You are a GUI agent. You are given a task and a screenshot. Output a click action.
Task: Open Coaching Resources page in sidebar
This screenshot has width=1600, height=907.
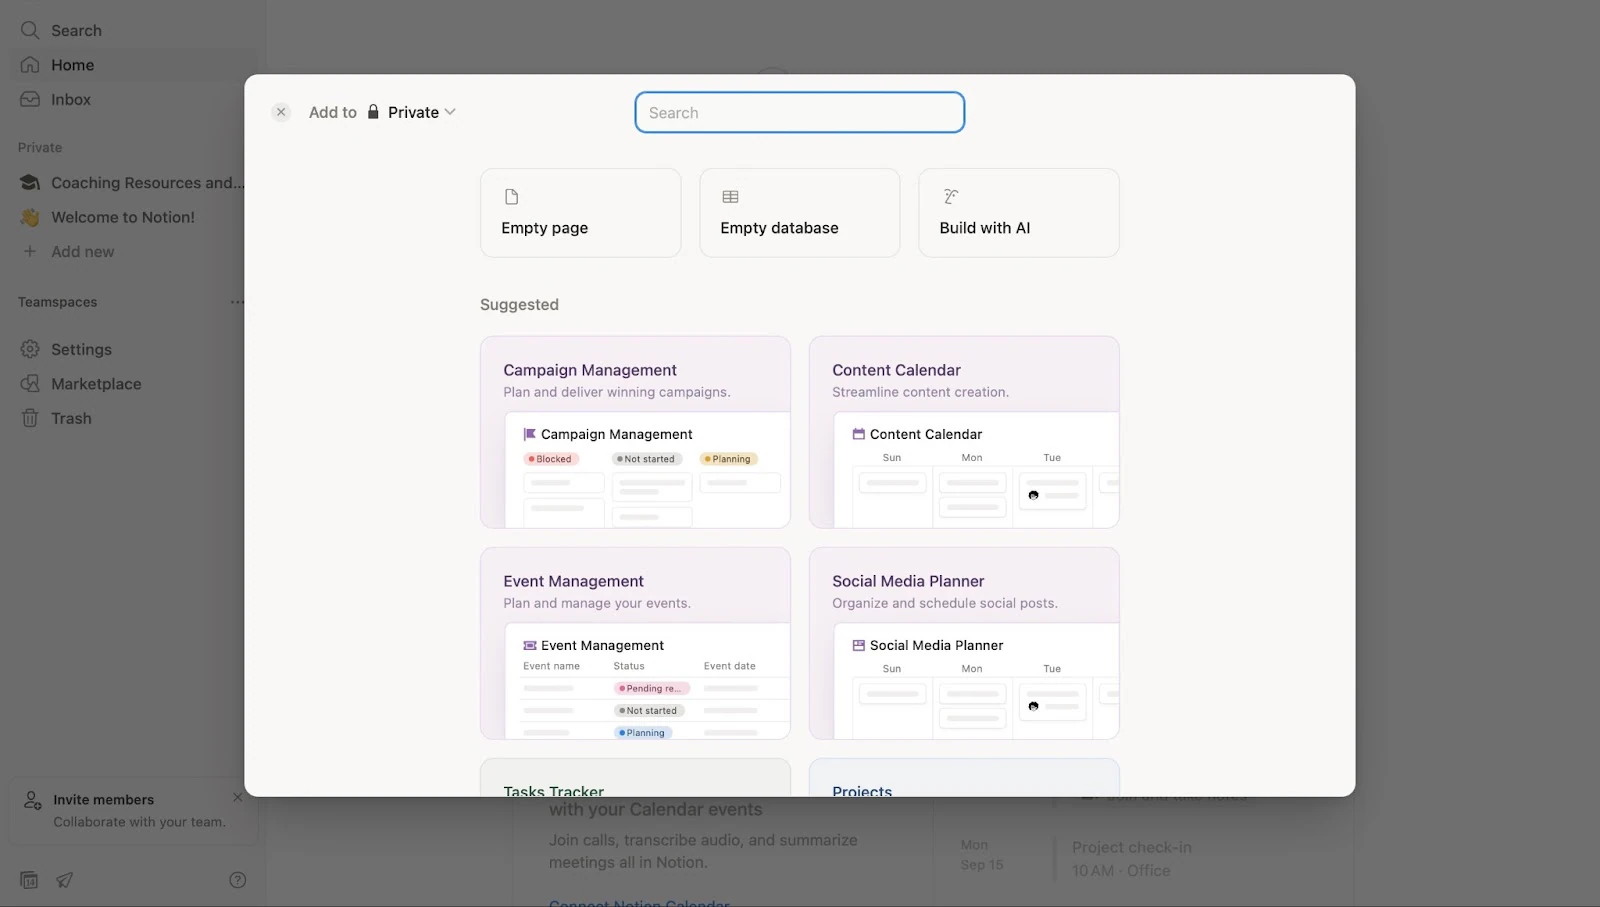click(132, 183)
